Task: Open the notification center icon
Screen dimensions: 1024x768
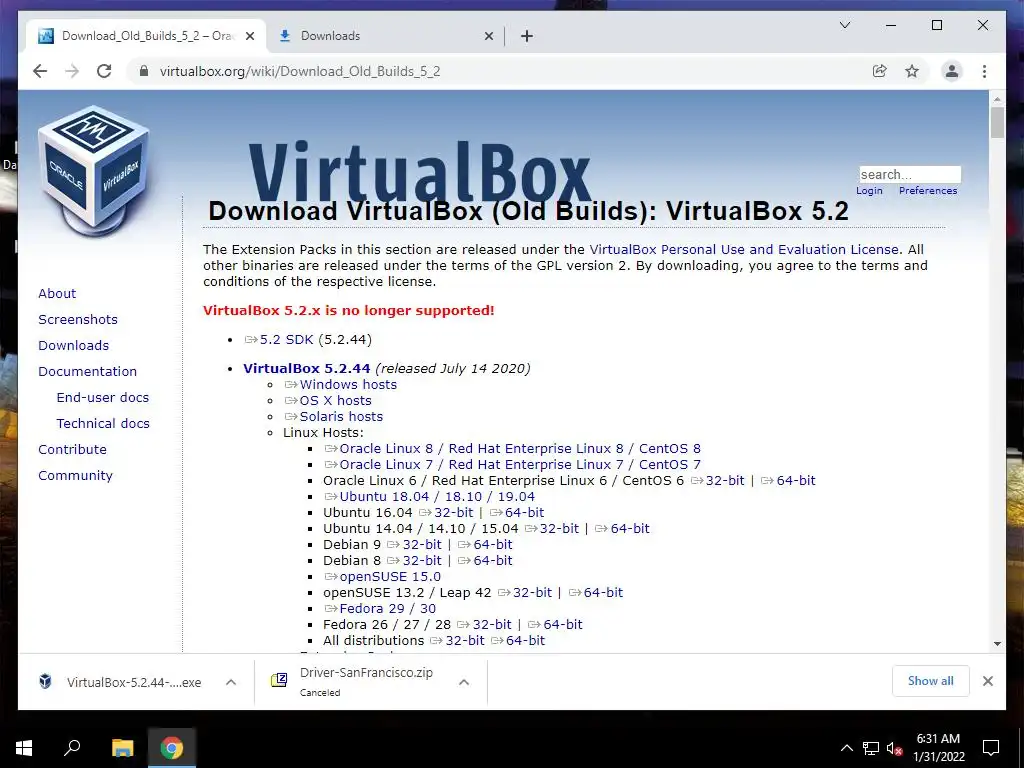Action: [991, 748]
